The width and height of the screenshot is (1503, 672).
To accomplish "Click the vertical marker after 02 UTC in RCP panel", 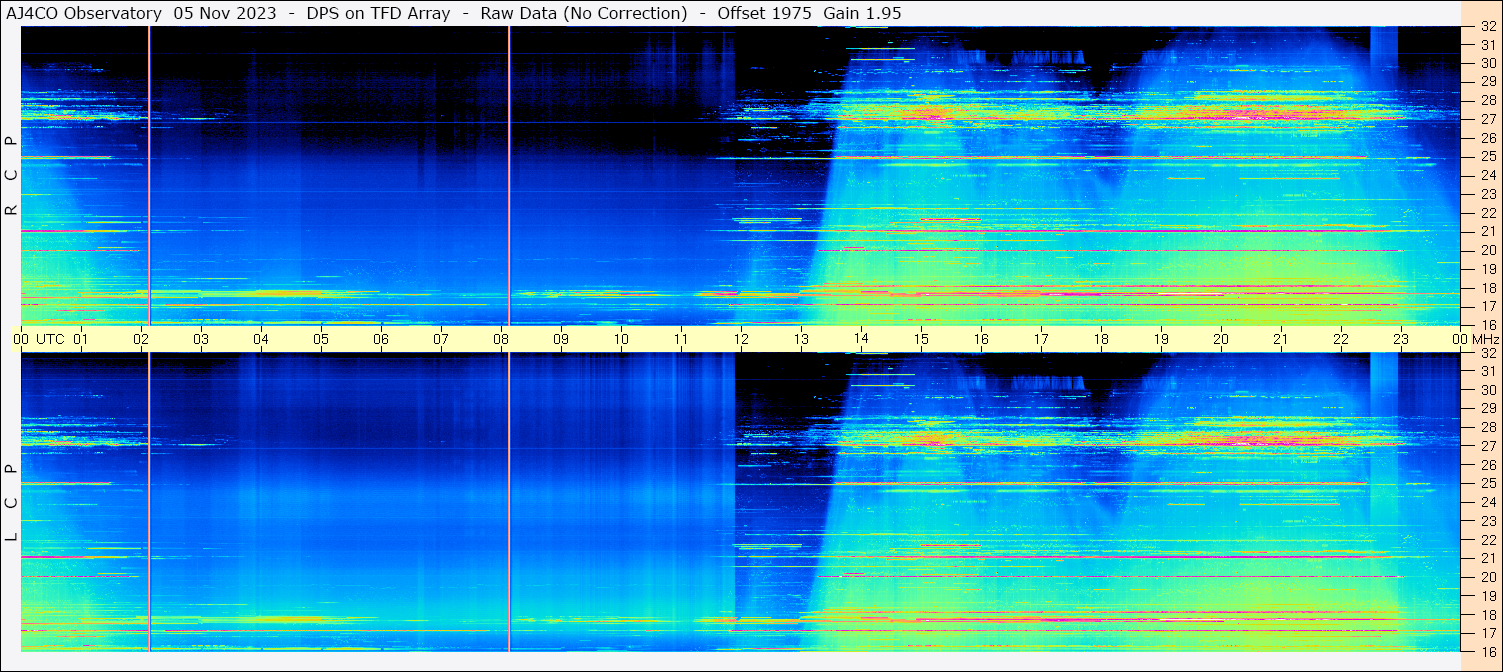I will tap(149, 176).
